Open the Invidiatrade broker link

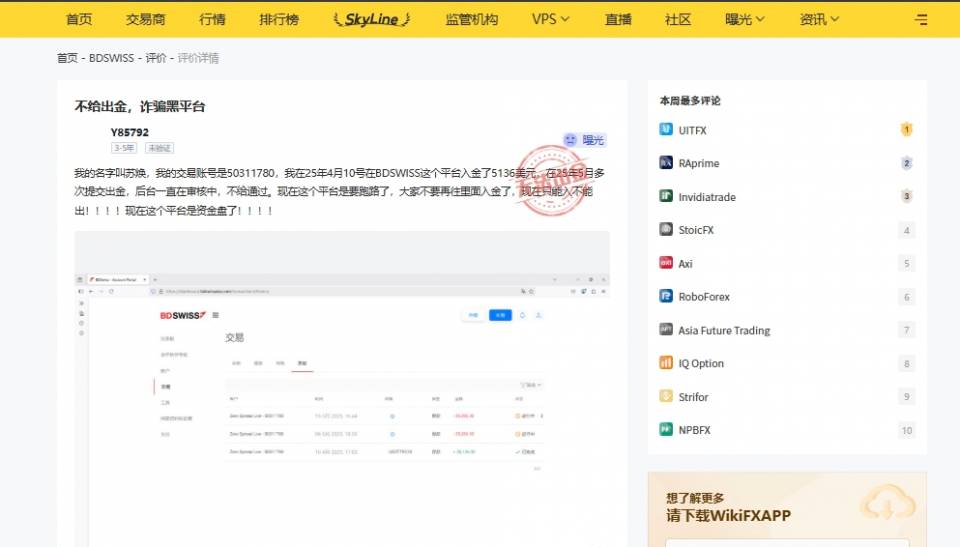(x=707, y=197)
